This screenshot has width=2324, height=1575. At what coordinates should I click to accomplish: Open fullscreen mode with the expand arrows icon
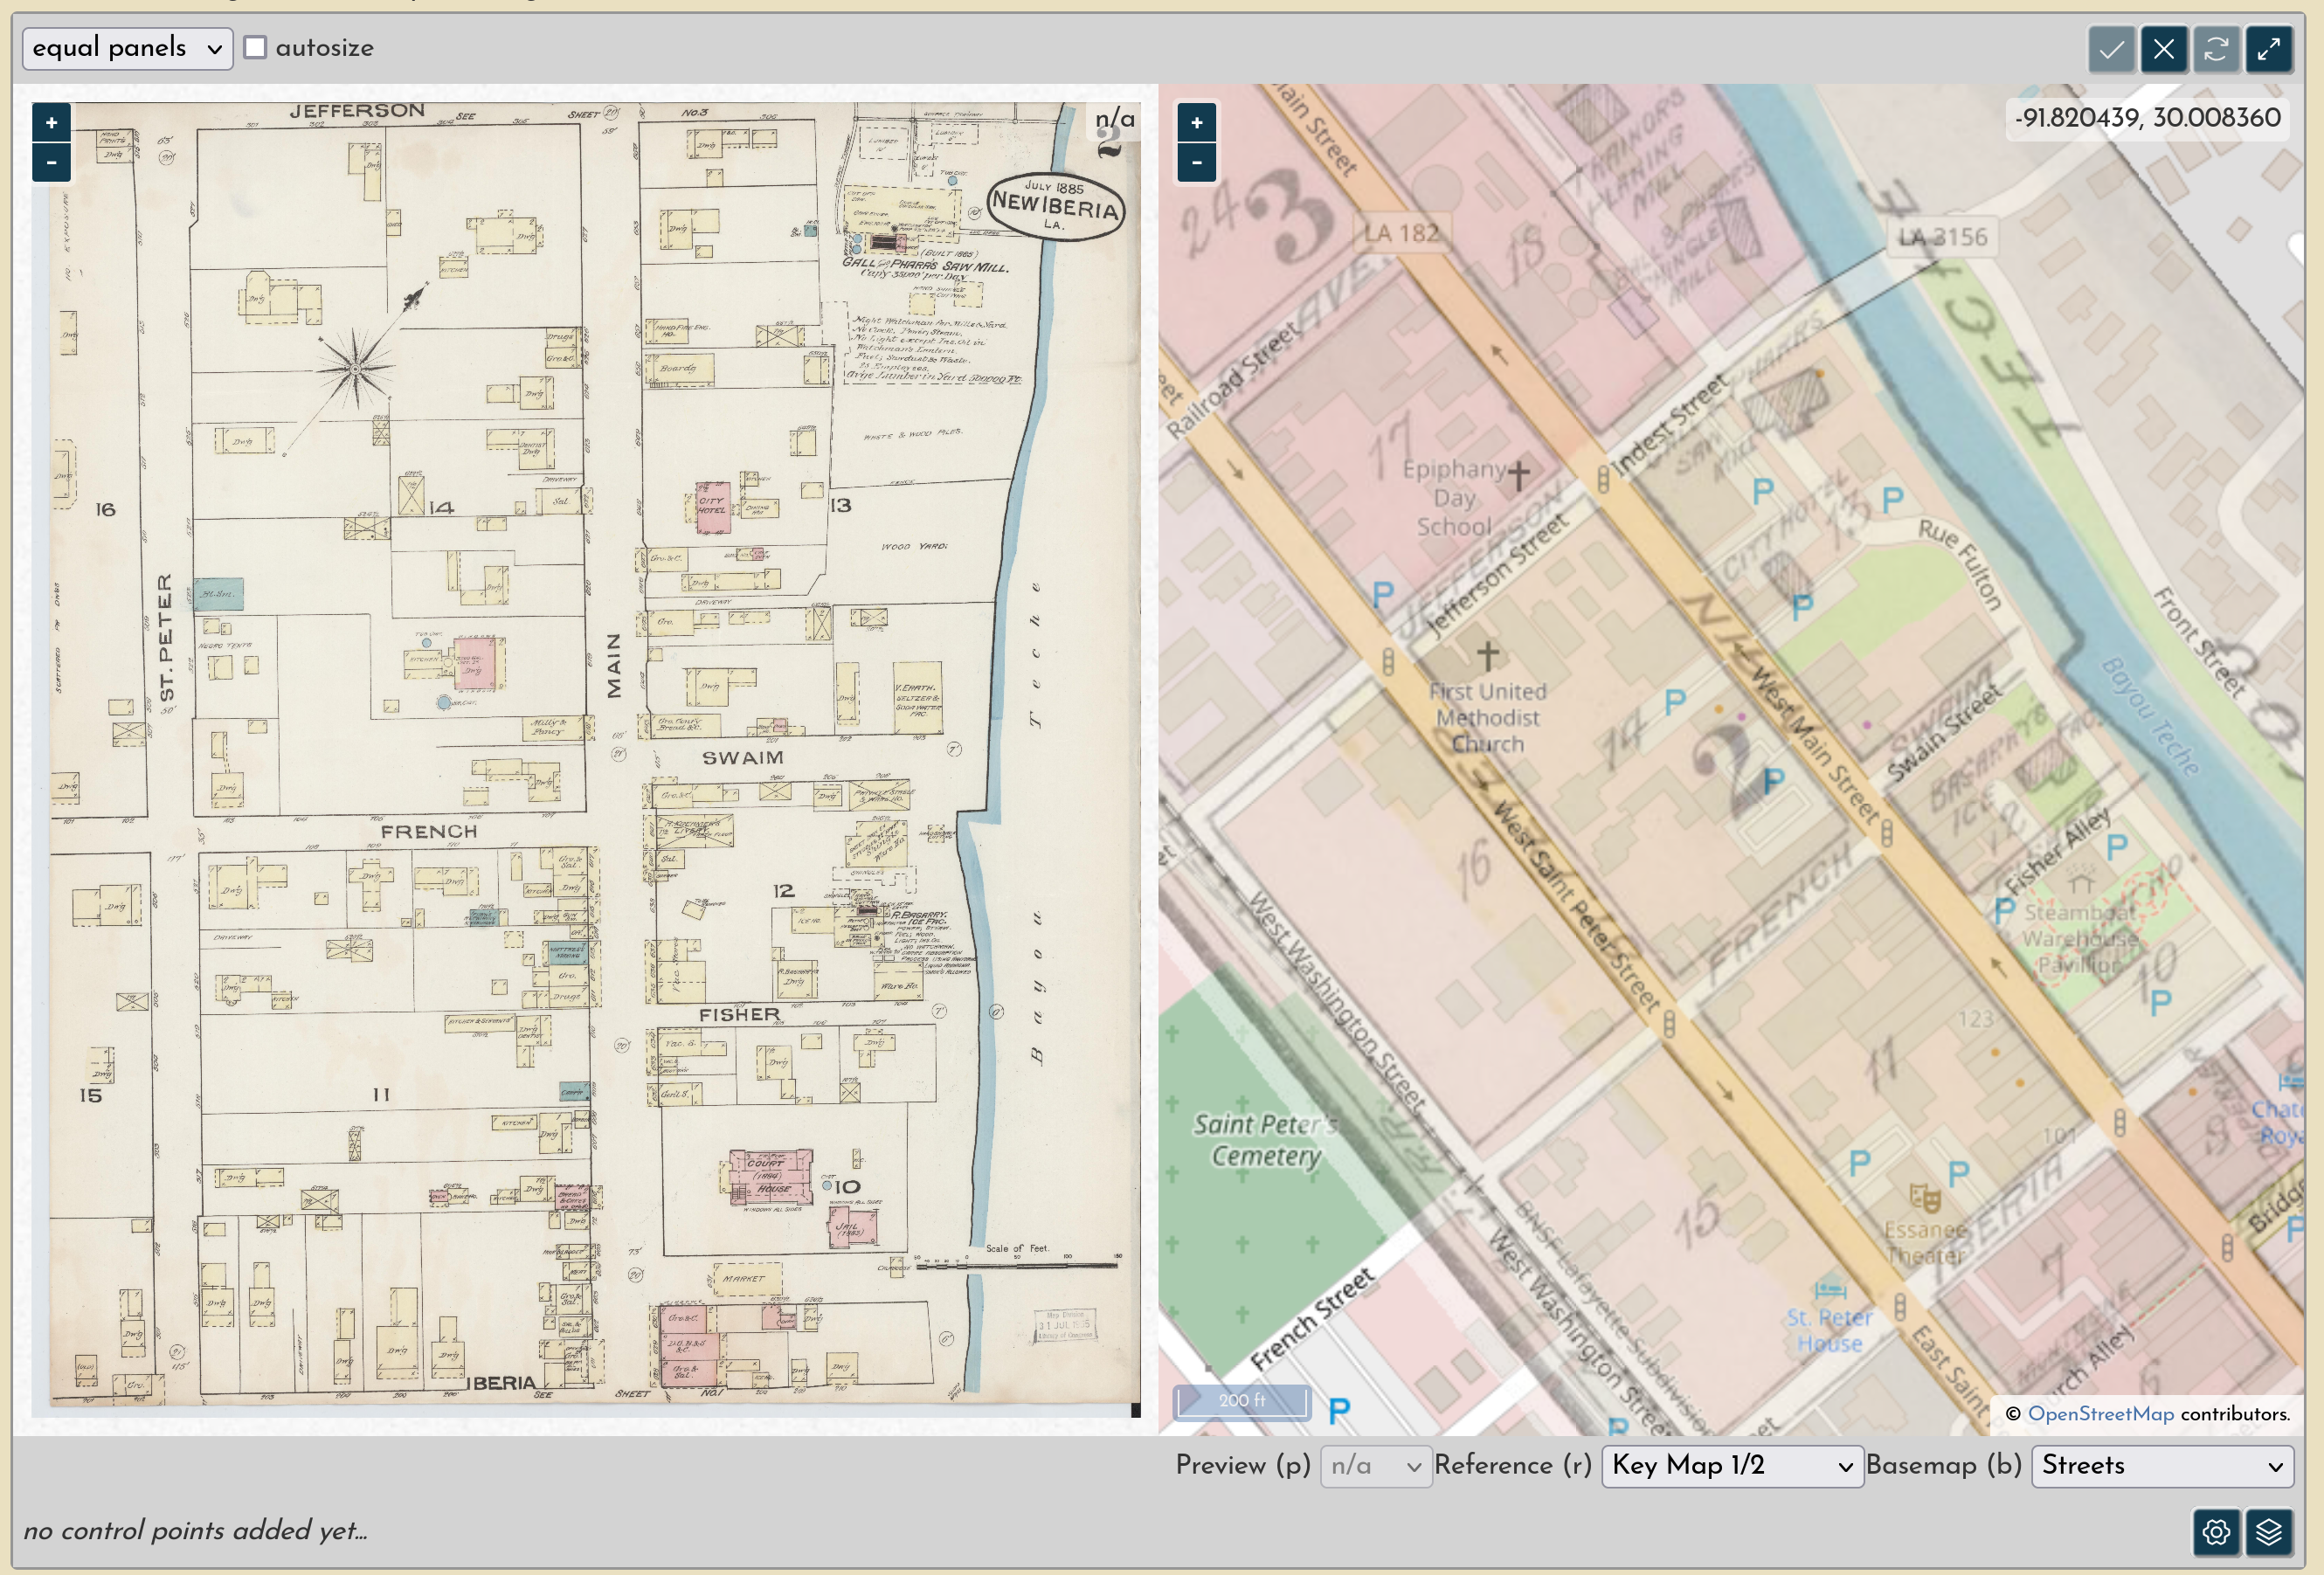point(2269,49)
